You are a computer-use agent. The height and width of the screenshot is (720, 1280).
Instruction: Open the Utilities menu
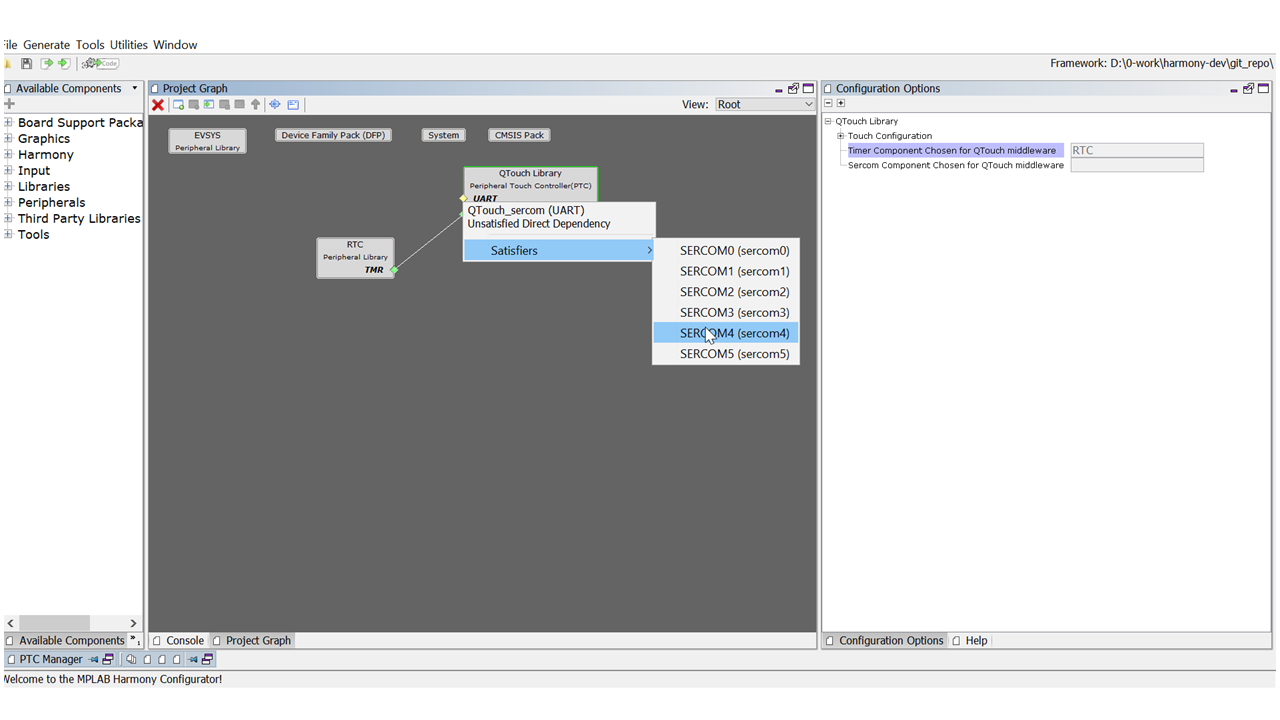click(x=128, y=45)
